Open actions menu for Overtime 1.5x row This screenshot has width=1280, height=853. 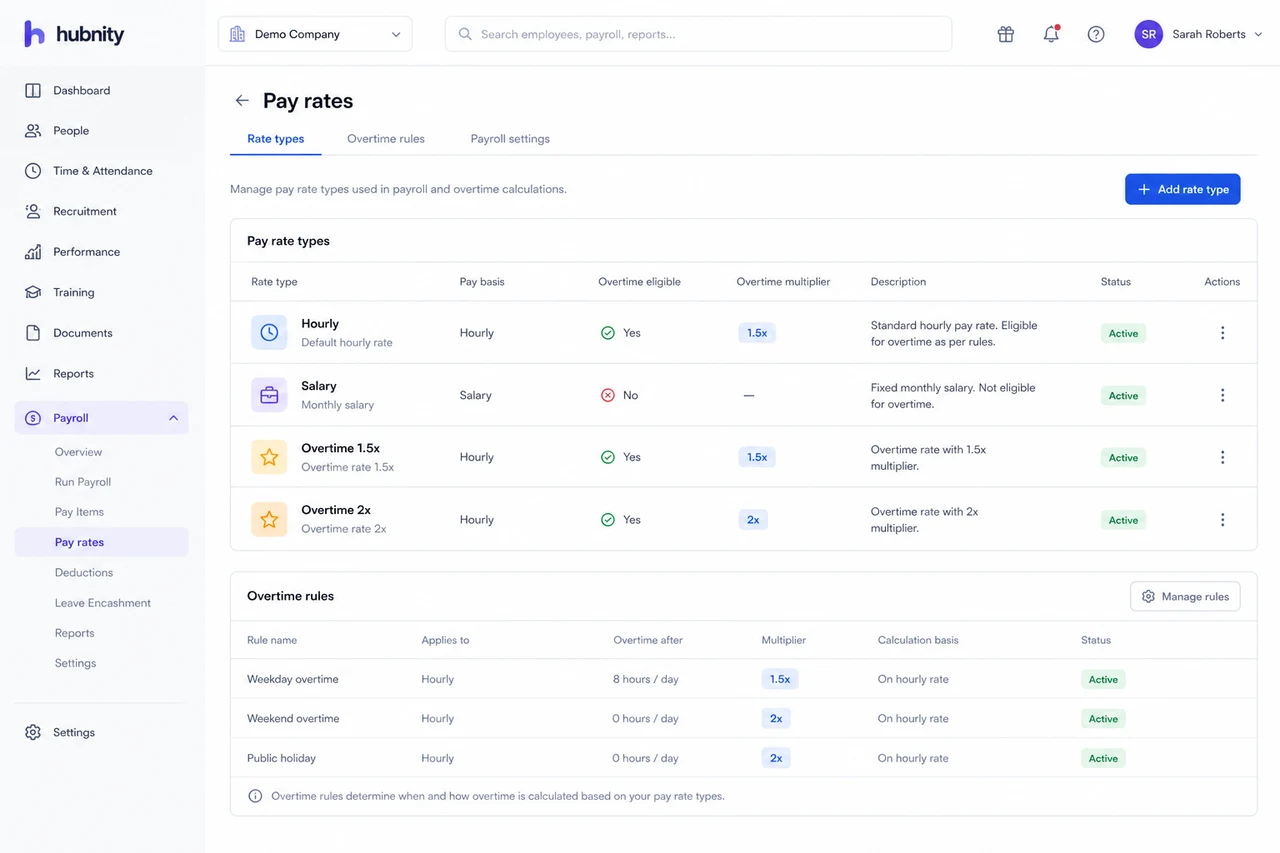pyautogui.click(x=1222, y=457)
